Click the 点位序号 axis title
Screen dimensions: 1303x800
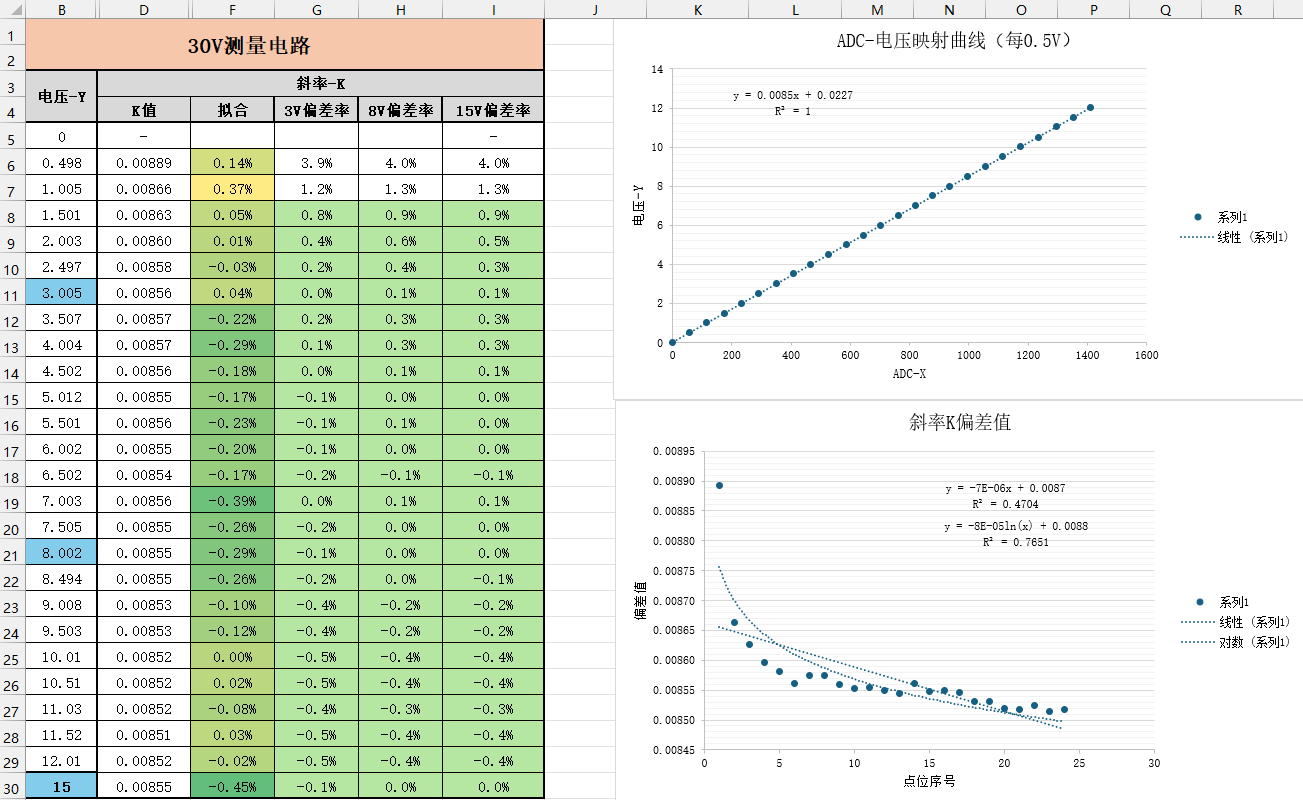pyautogui.click(x=929, y=780)
